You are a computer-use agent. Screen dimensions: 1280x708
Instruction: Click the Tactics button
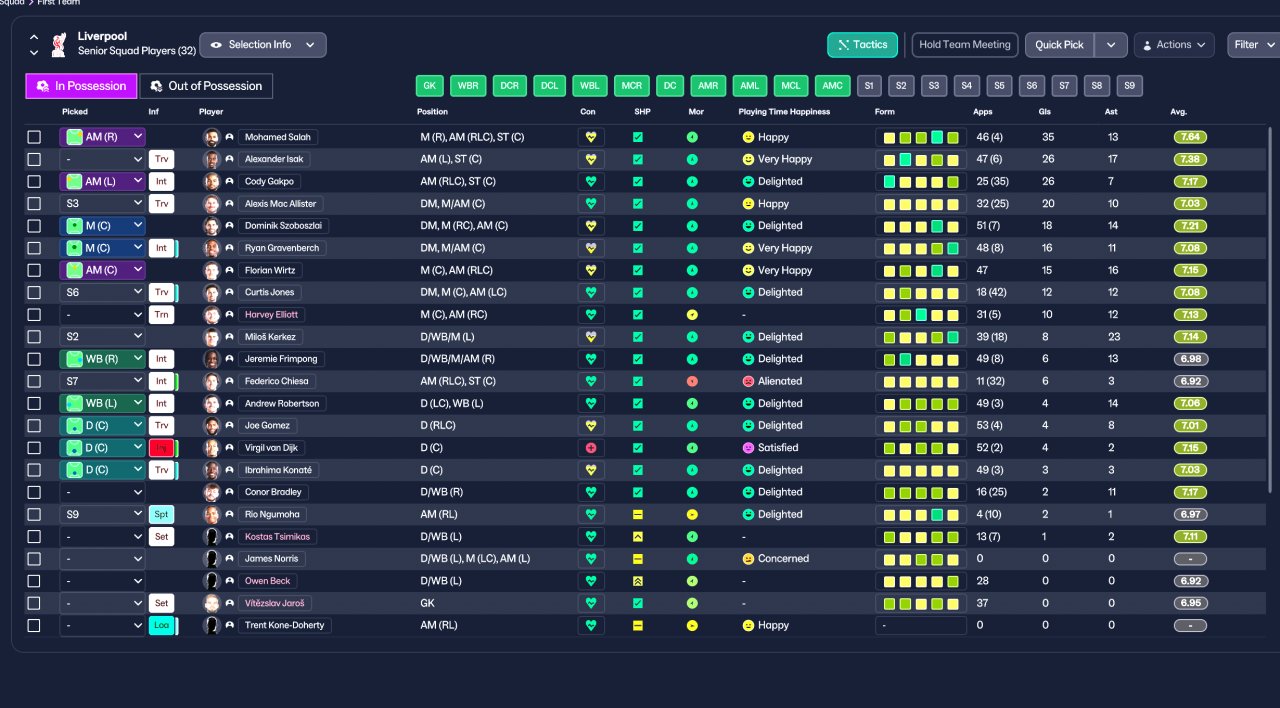click(x=862, y=45)
